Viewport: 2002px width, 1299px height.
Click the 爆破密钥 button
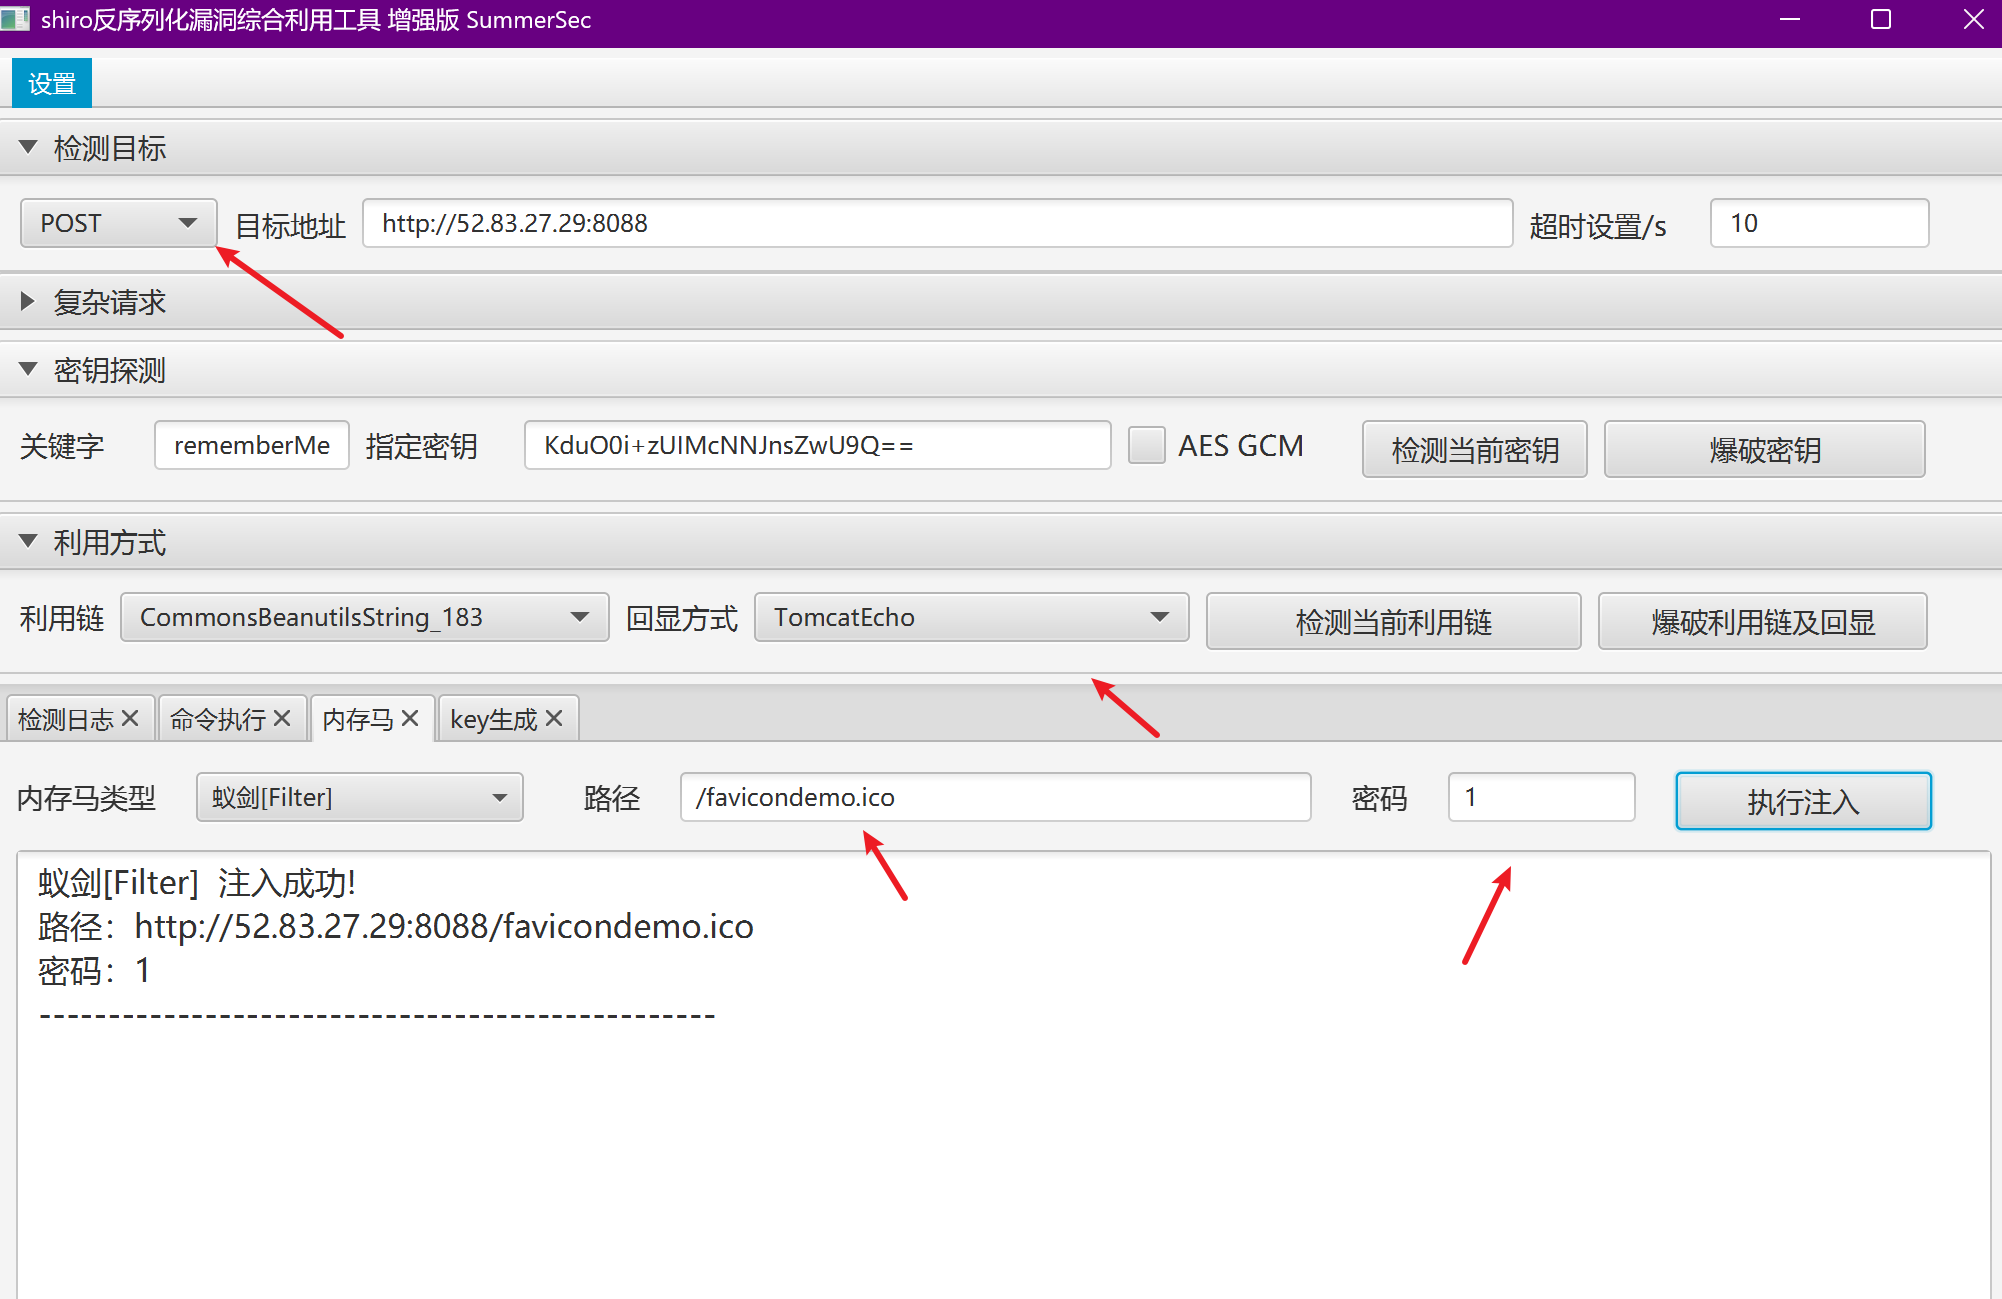(1764, 449)
